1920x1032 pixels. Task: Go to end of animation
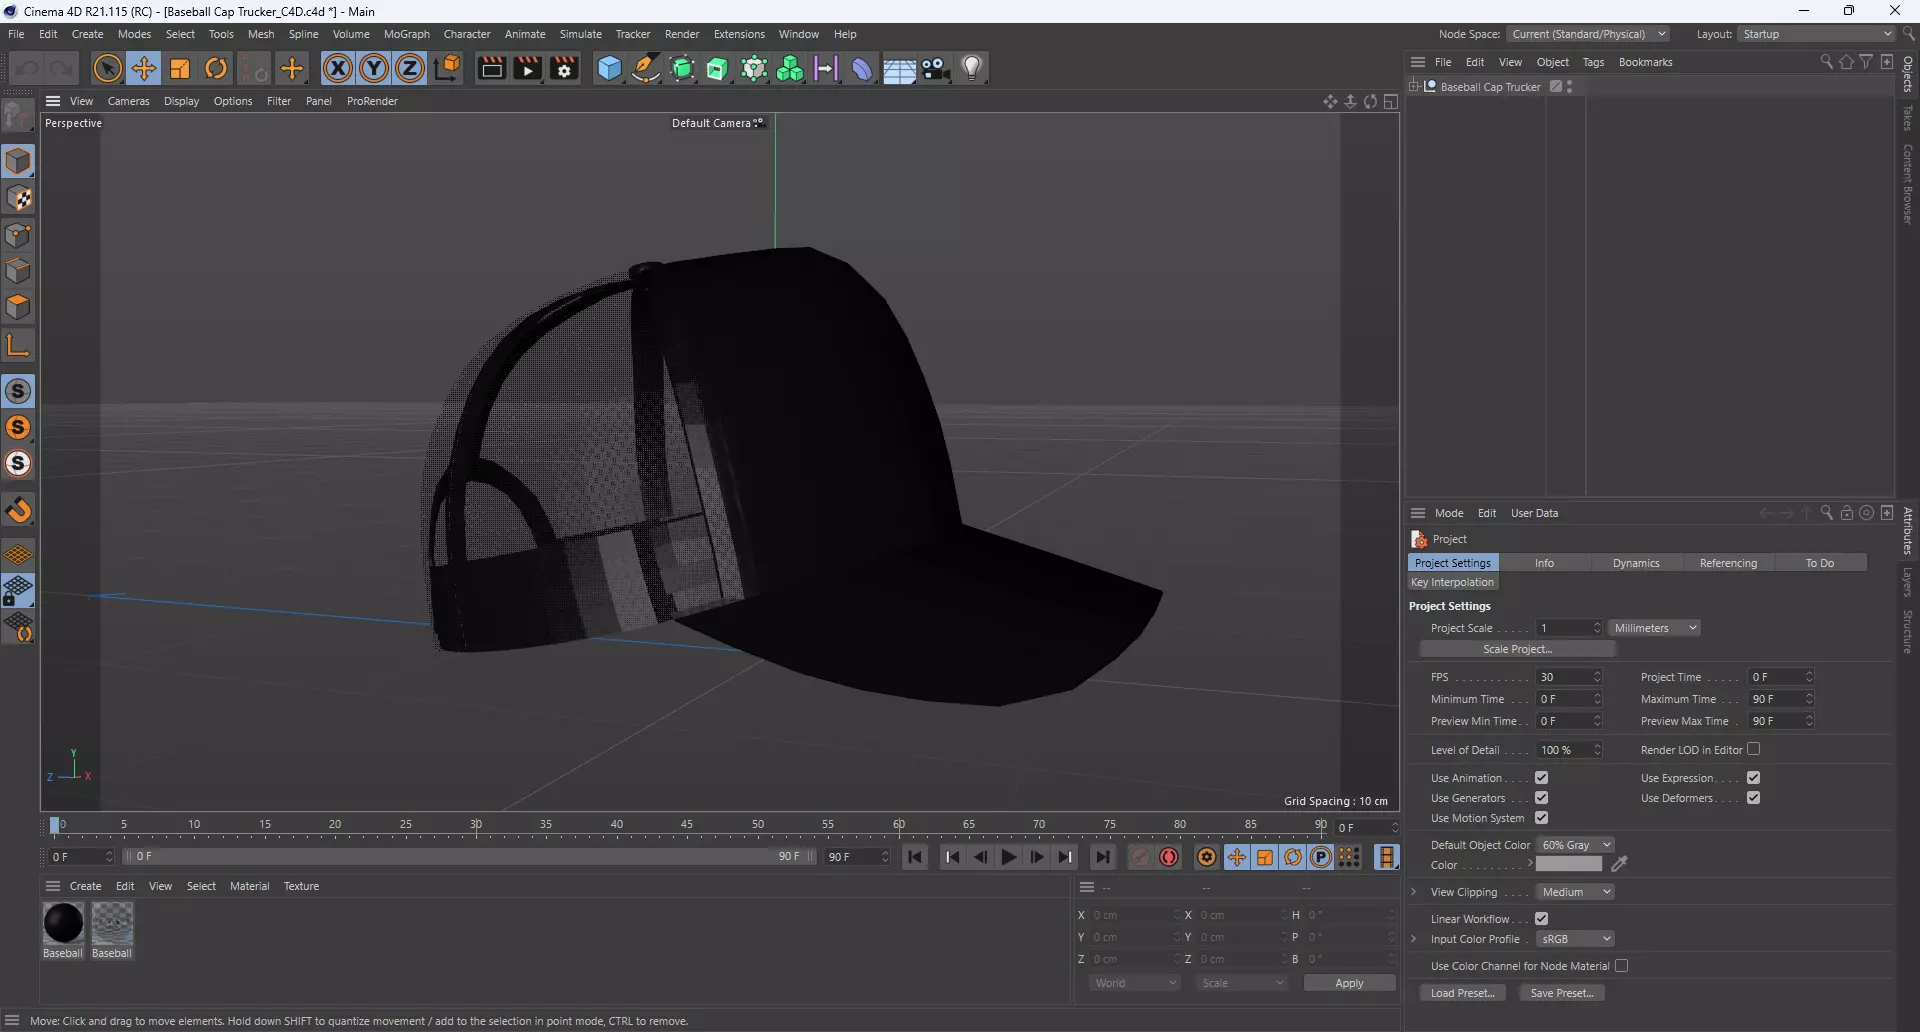1102,857
